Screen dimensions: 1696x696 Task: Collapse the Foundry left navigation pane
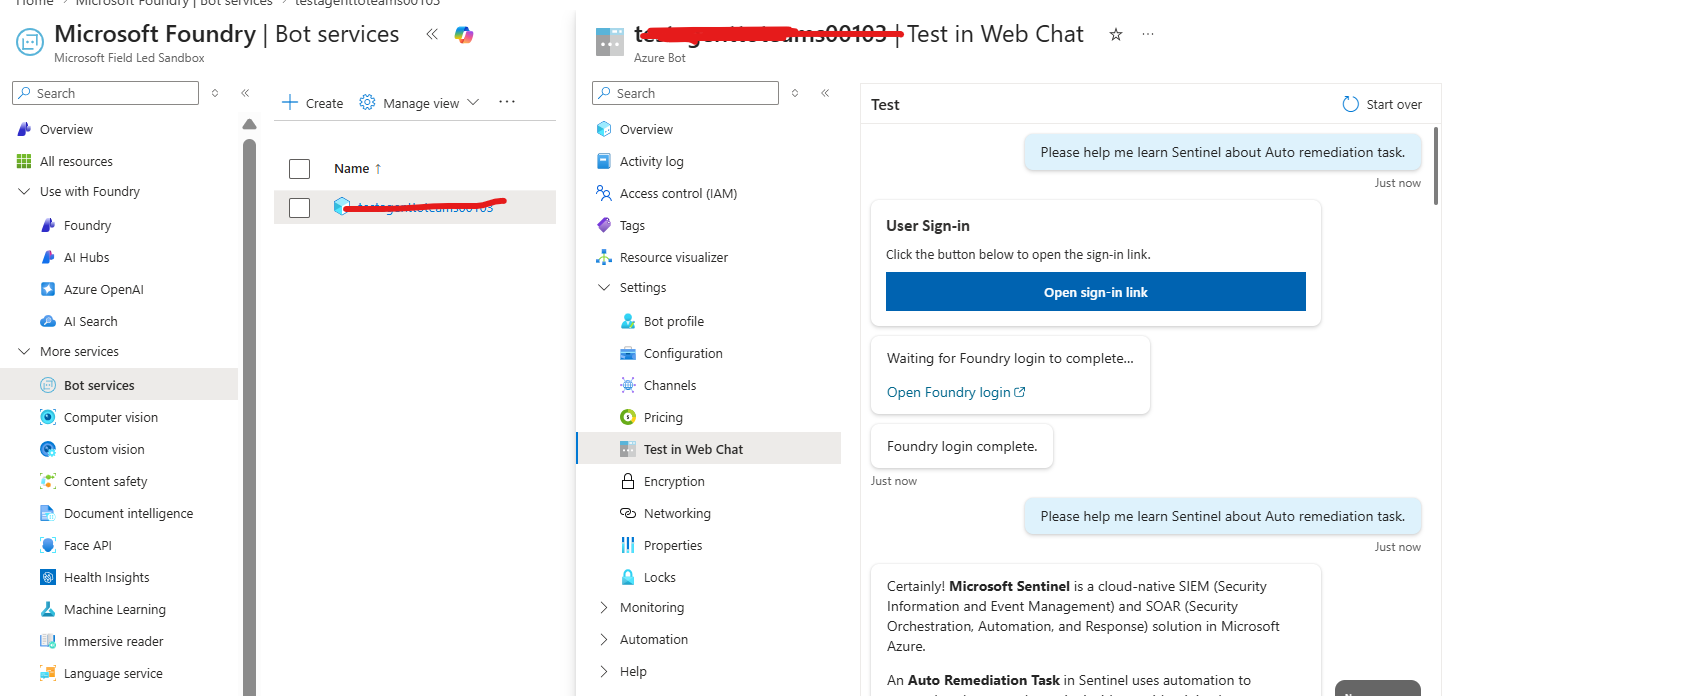pyautogui.click(x=245, y=93)
